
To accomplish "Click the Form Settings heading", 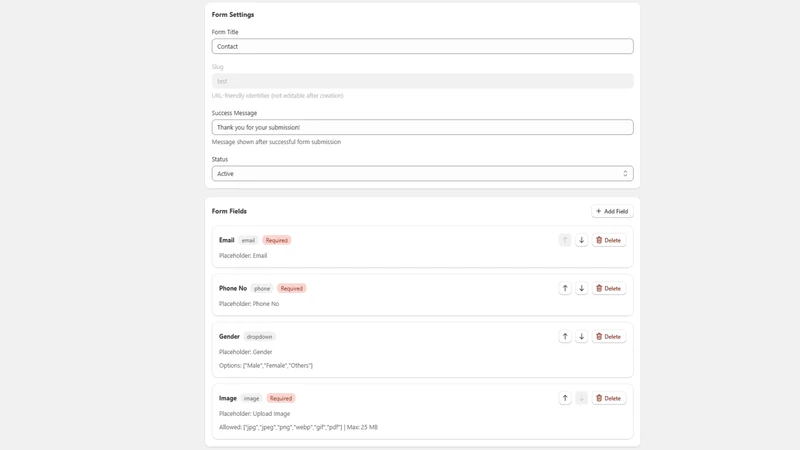I will point(233,15).
